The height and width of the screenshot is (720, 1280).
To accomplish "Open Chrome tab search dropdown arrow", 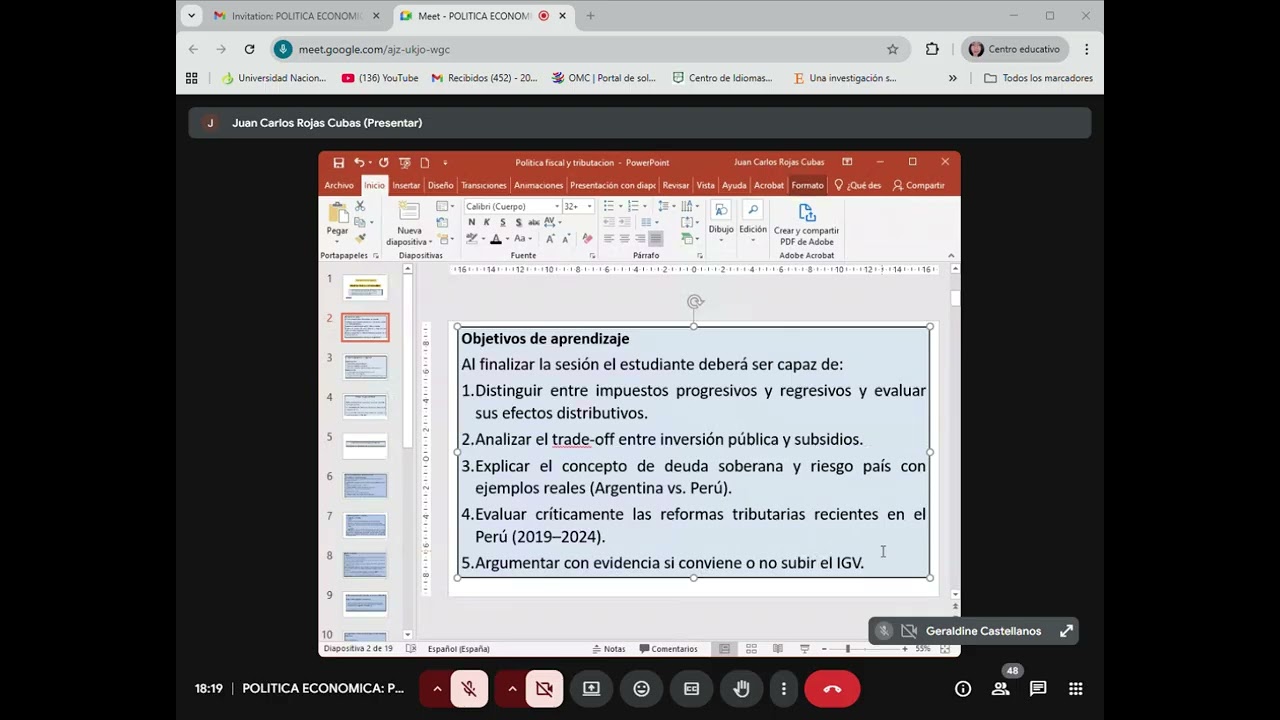I will pos(191,15).
